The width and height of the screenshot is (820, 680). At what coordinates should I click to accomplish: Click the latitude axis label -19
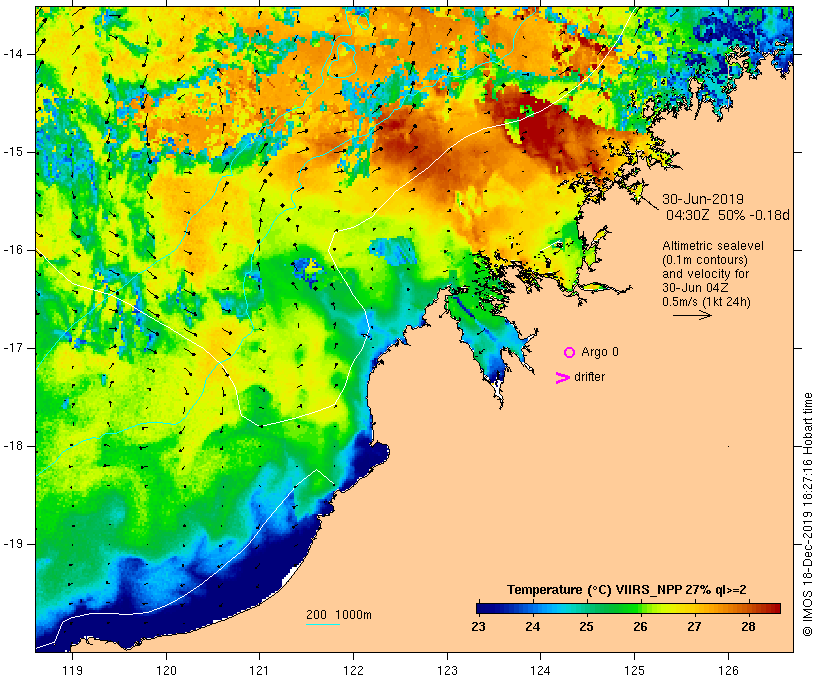click(x=13, y=544)
